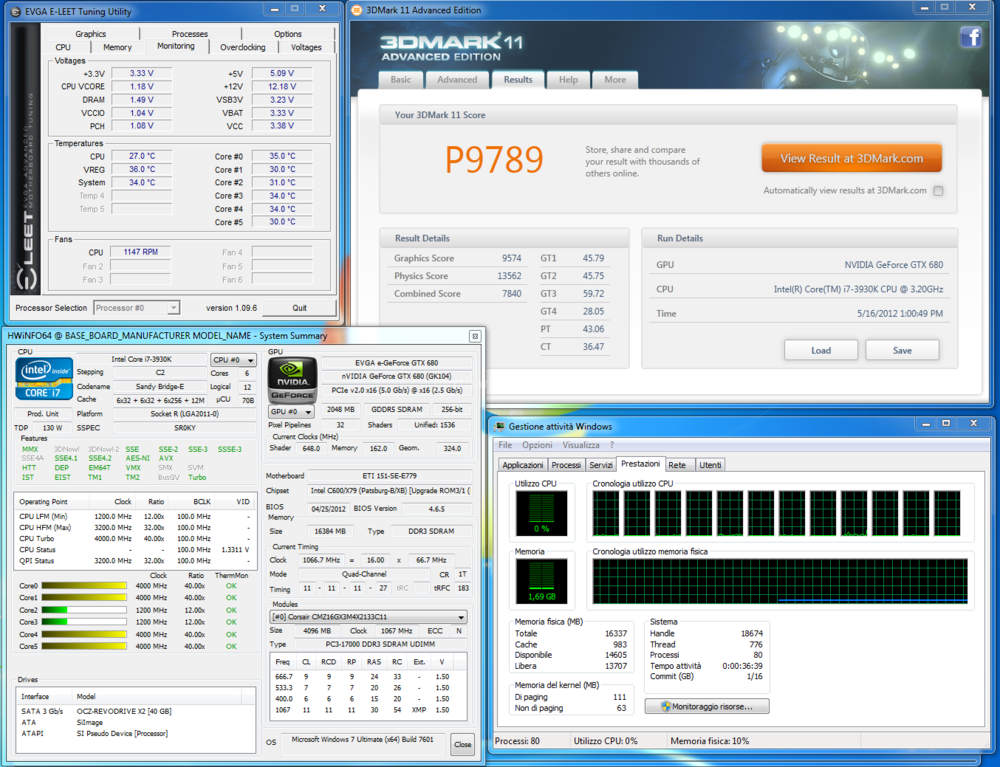Image resolution: width=1000 pixels, height=767 pixels.
Task: Close the HWiNFO64 System Summary window
Action: [474, 336]
